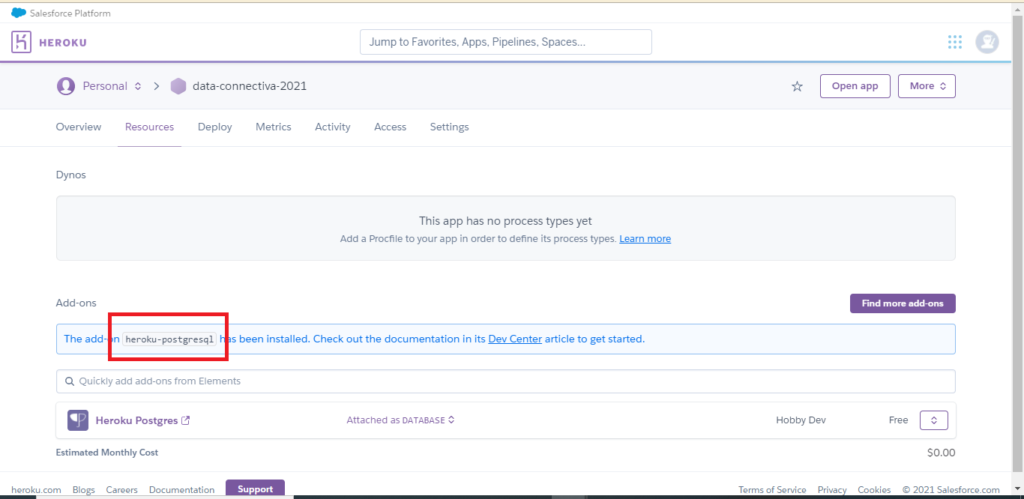Go to the Metrics tab
This screenshot has height=499, width=1024.
273,127
